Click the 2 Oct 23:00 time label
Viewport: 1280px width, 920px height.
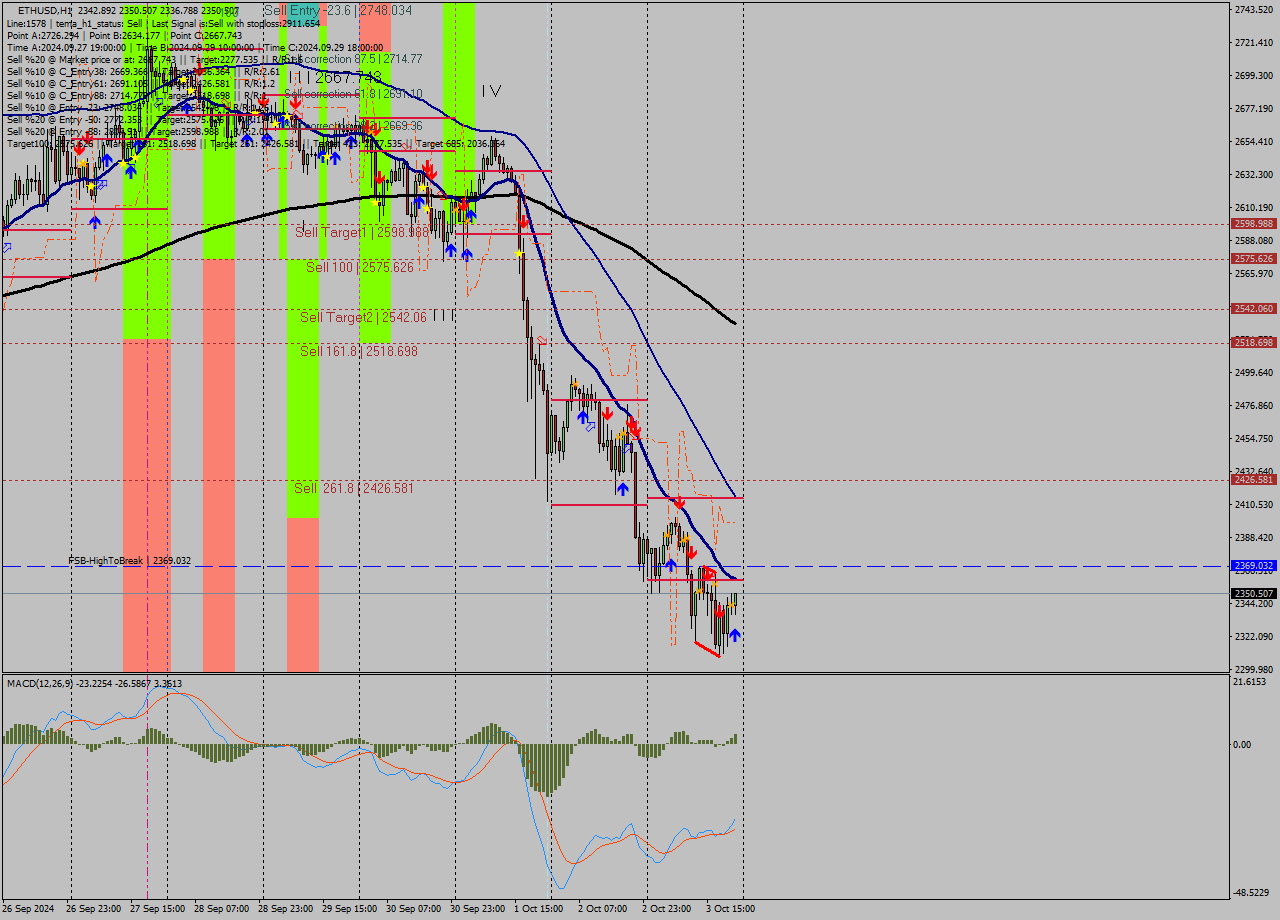point(666,909)
